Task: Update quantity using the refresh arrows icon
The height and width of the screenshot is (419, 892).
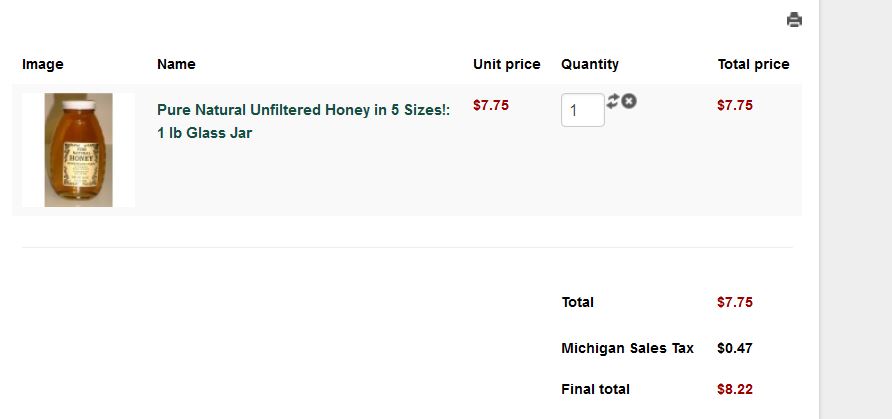Action: coord(613,101)
